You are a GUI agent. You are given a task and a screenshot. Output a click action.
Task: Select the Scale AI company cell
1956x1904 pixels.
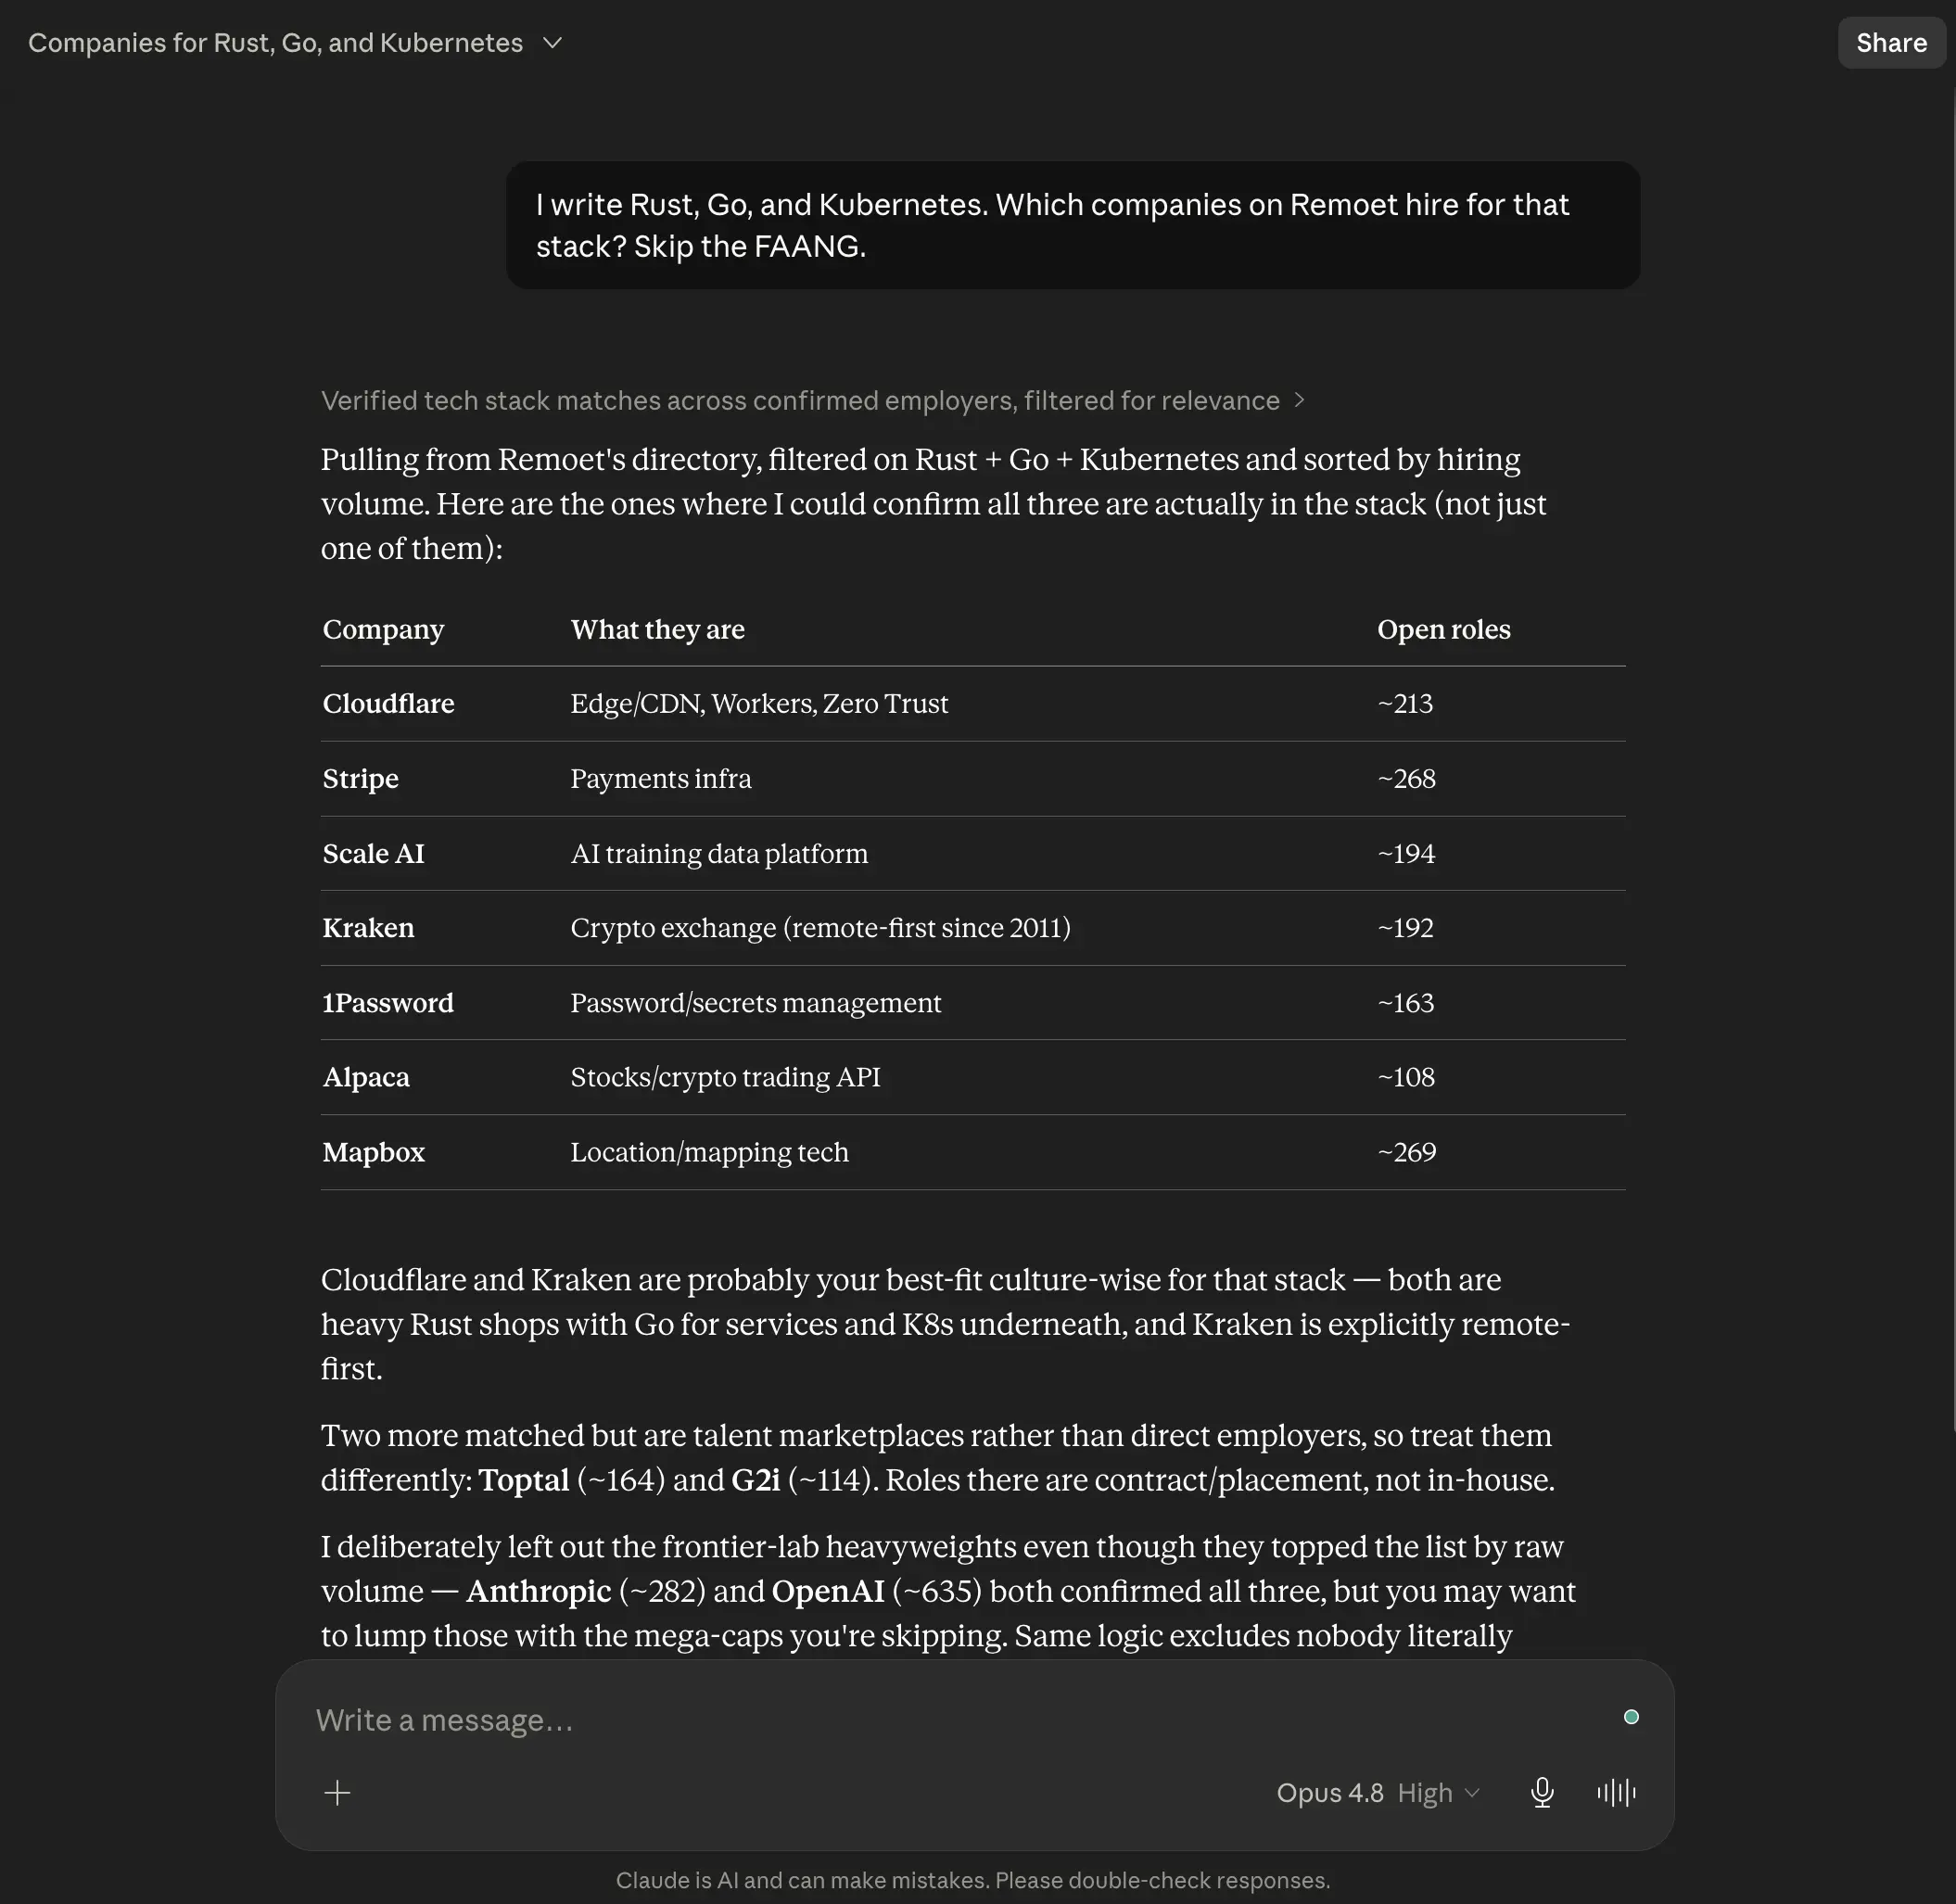[373, 853]
